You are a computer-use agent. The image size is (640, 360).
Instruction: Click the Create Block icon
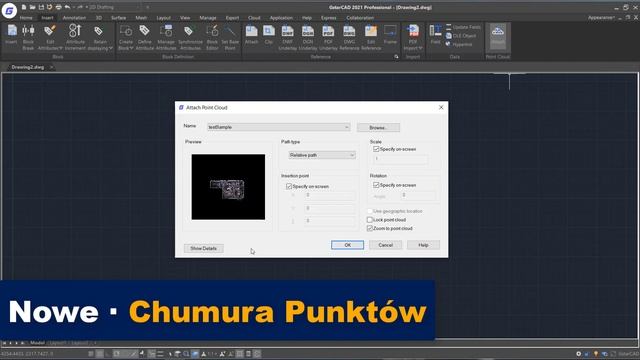(x=126, y=37)
